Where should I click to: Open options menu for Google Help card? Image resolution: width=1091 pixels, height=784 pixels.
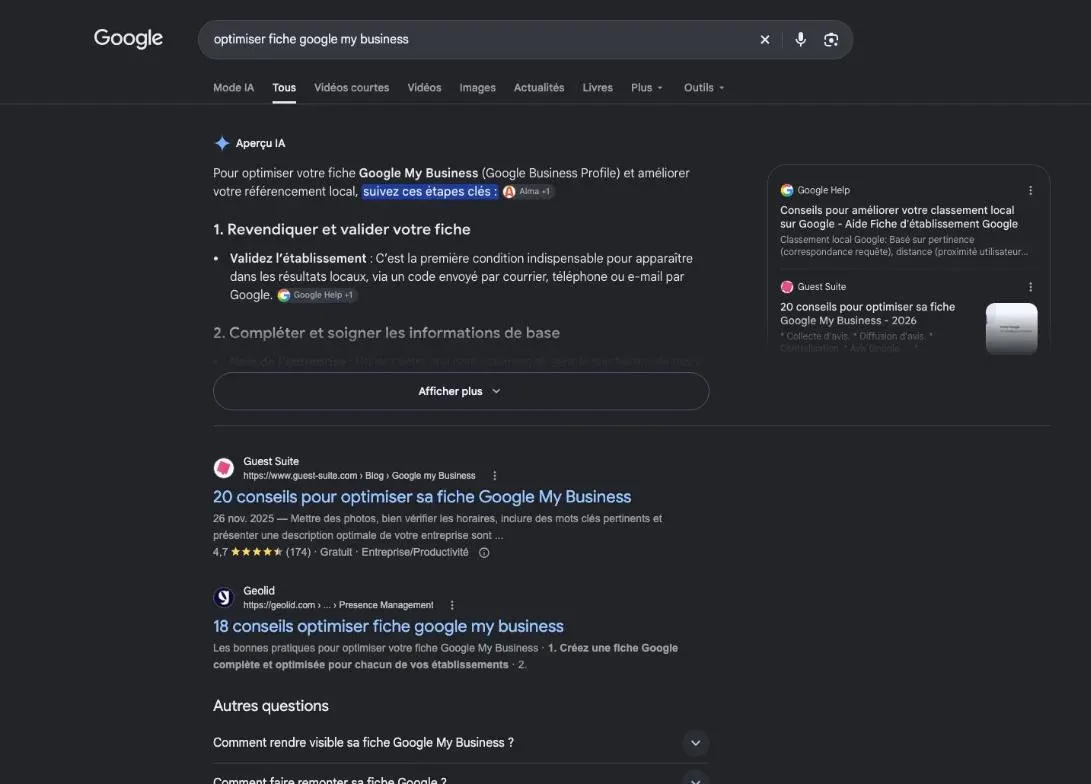coord(1030,190)
